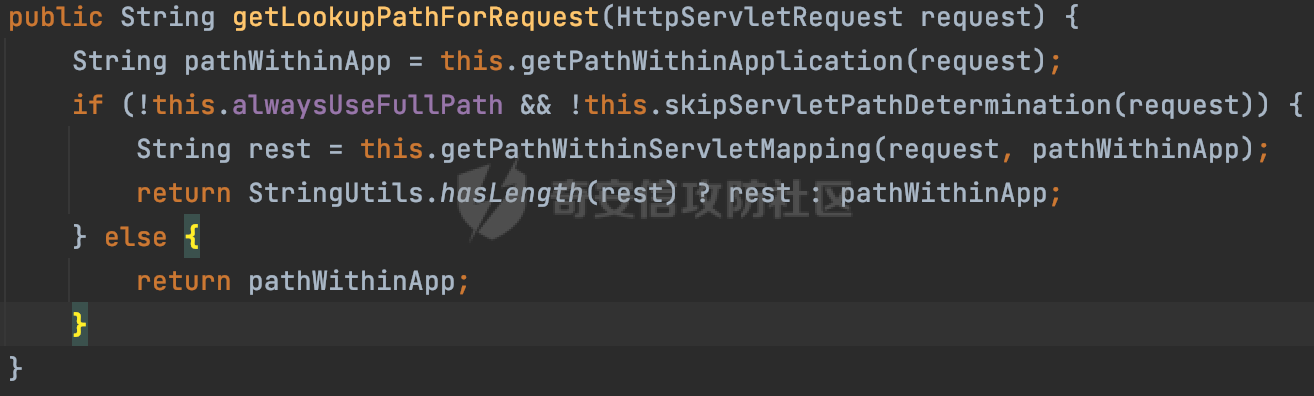Click the highlighted opening brace after else
This screenshot has height=396, width=1314.
click(191, 237)
